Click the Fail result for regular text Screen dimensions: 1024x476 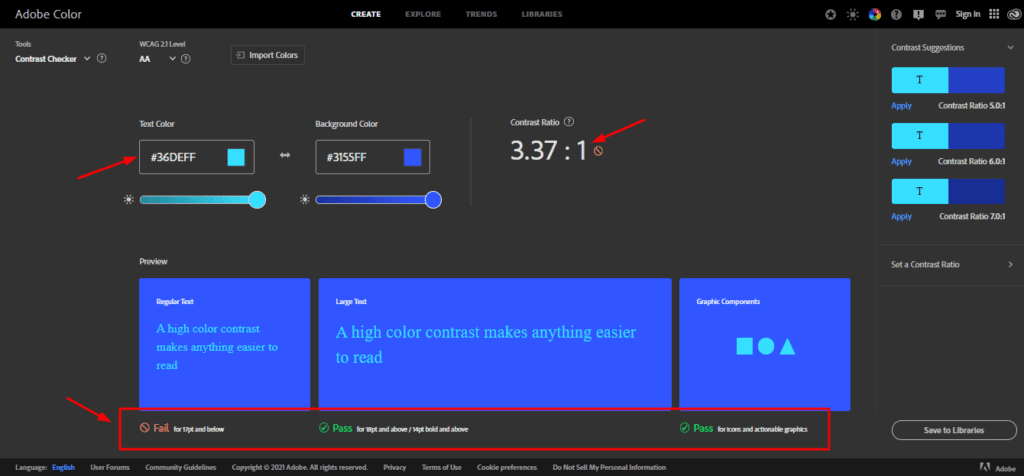(182, 428)
